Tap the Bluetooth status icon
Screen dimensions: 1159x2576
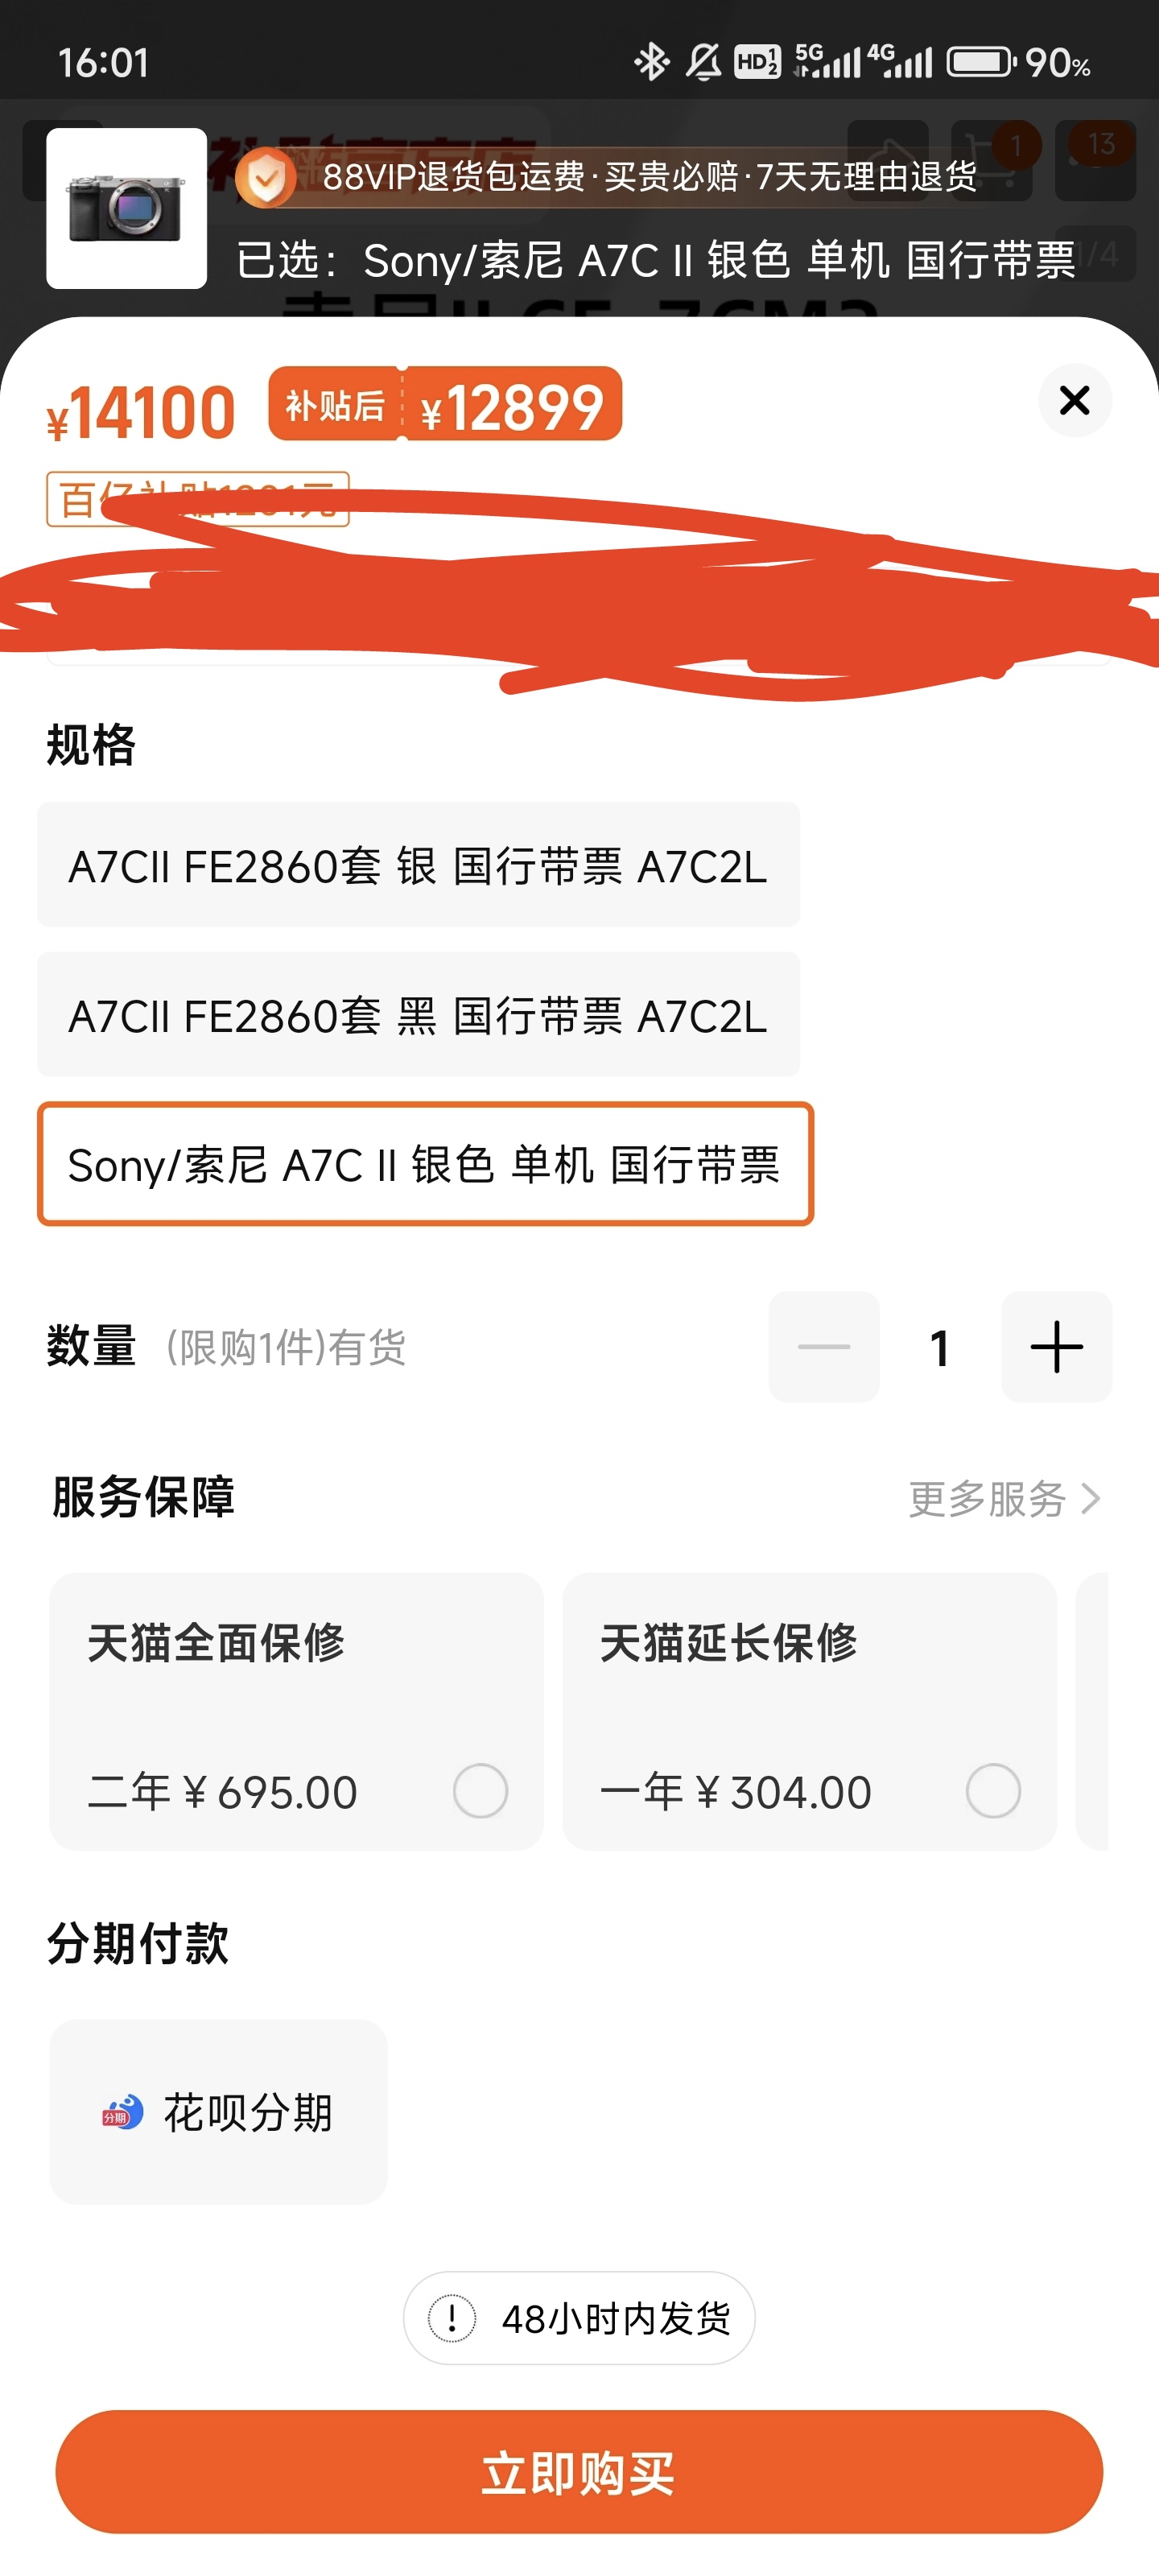click(x=651, y=62)
